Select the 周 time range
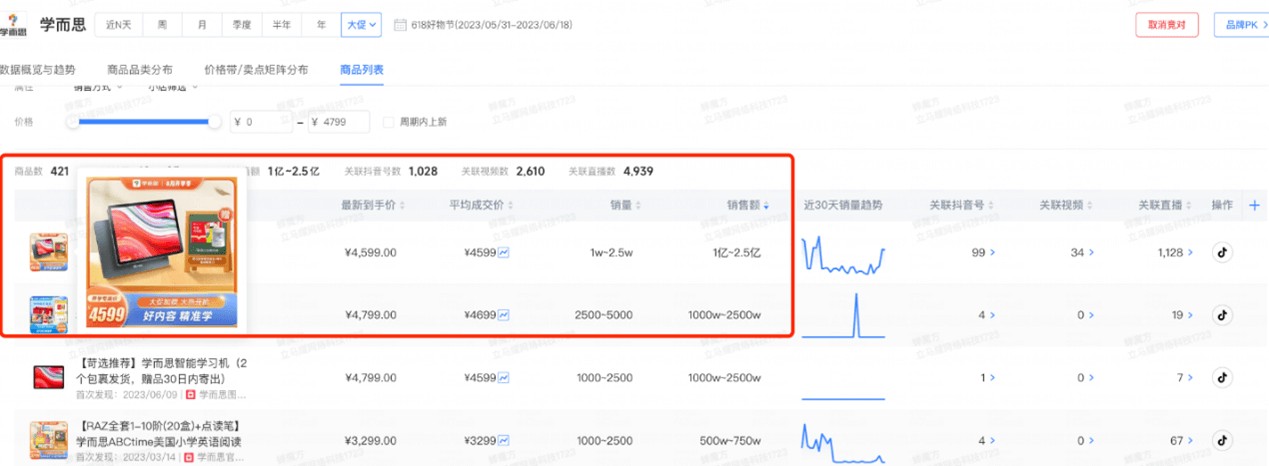The width and height of the screenshot is (1269, 466). (164, 25)
